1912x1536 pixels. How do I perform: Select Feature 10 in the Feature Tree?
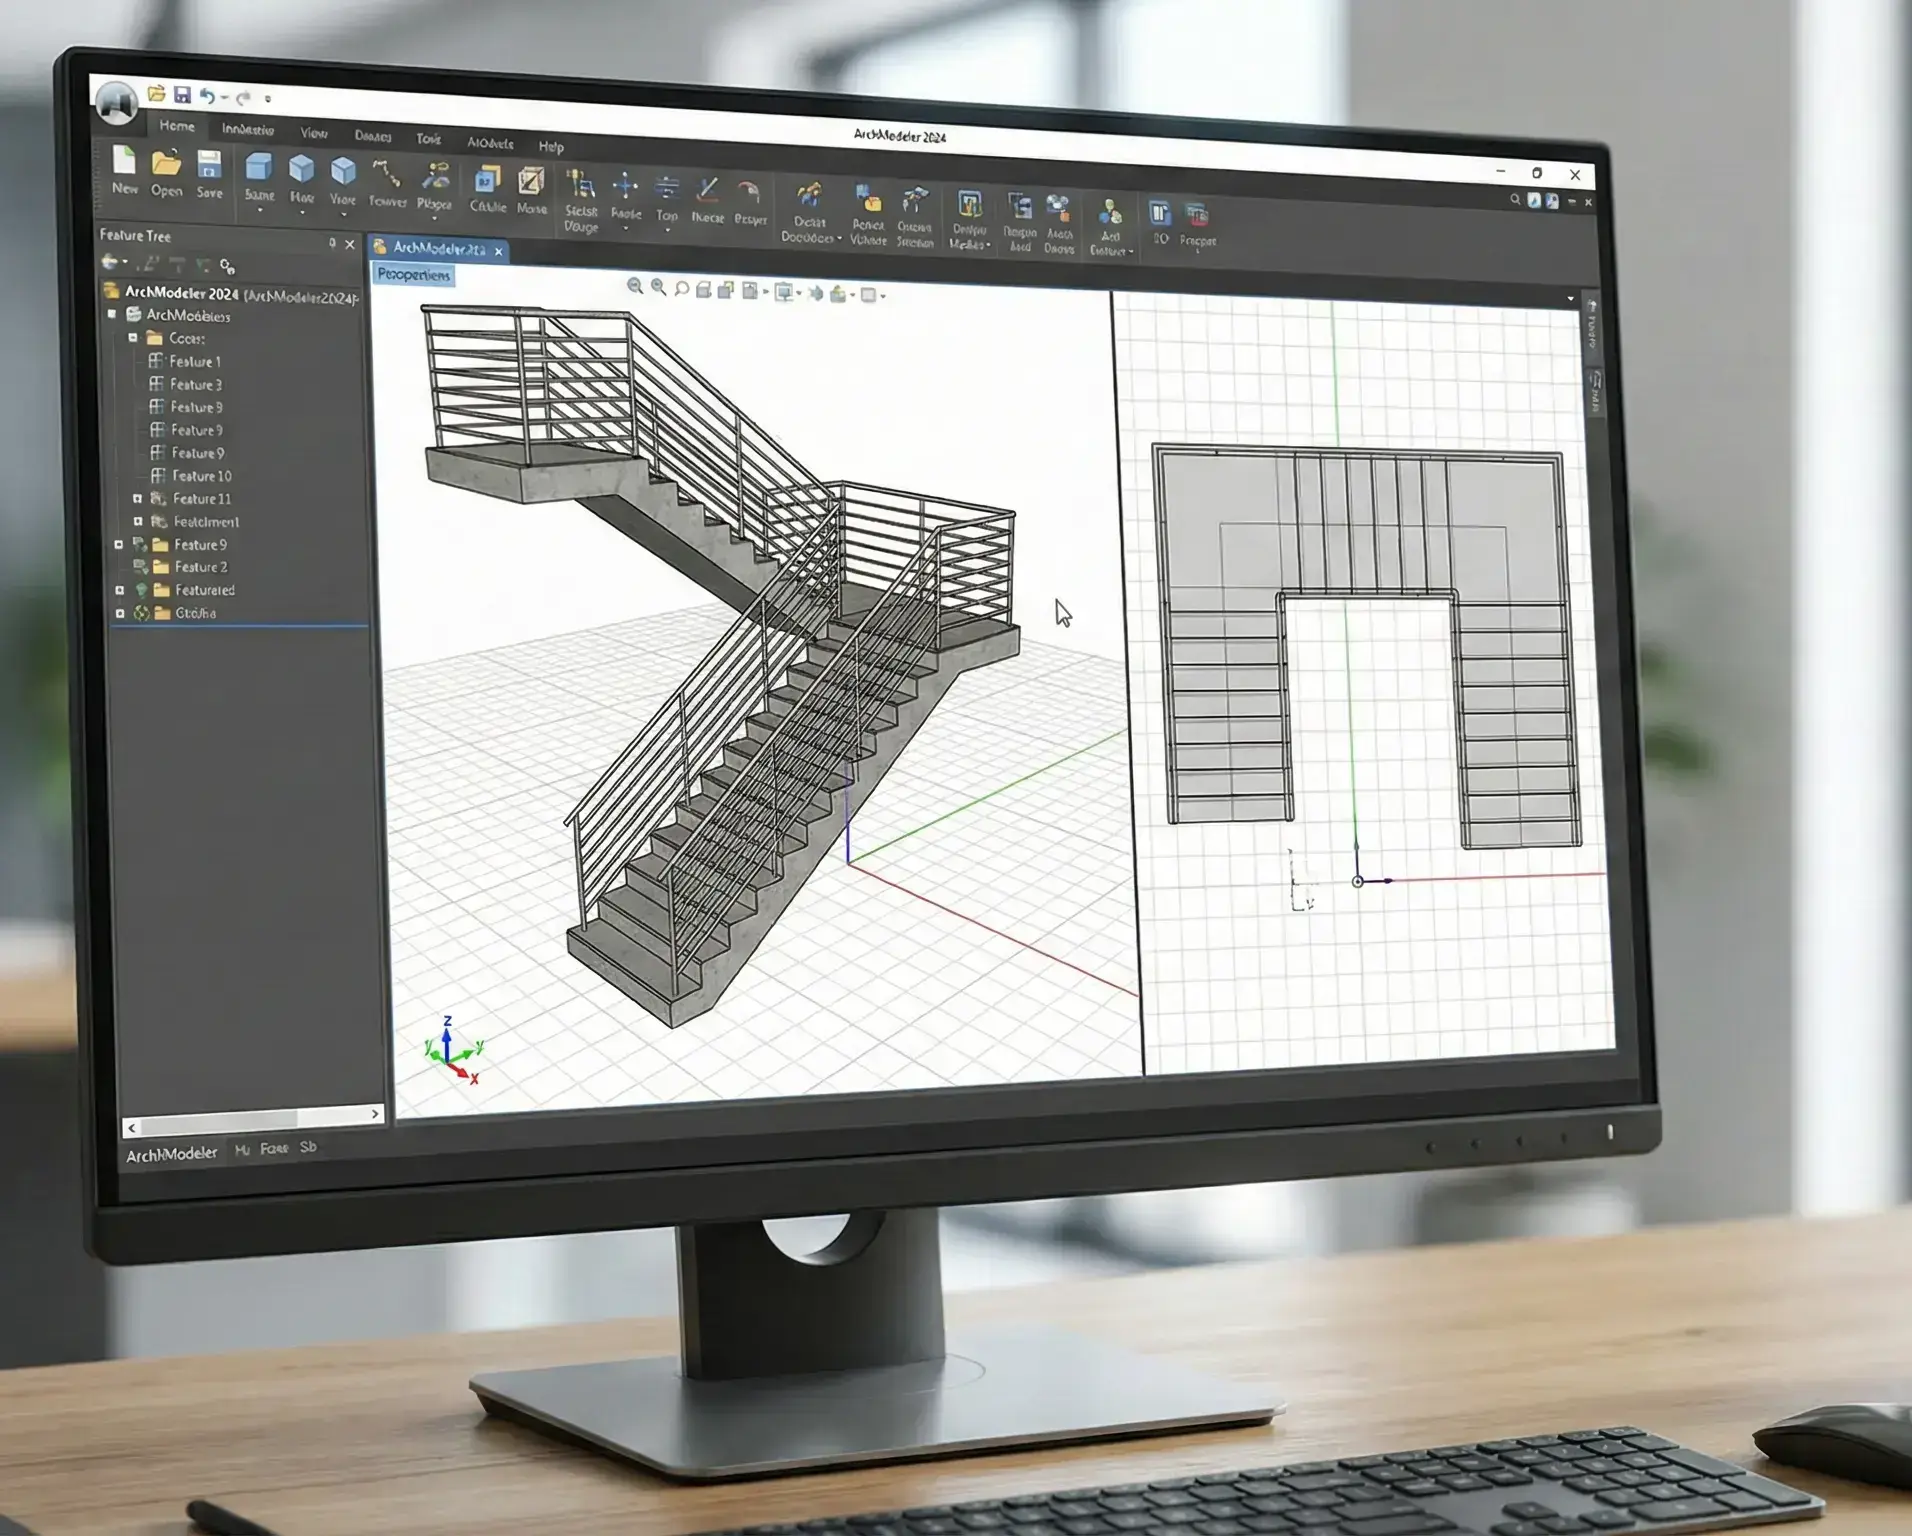[x=201, y=476]
